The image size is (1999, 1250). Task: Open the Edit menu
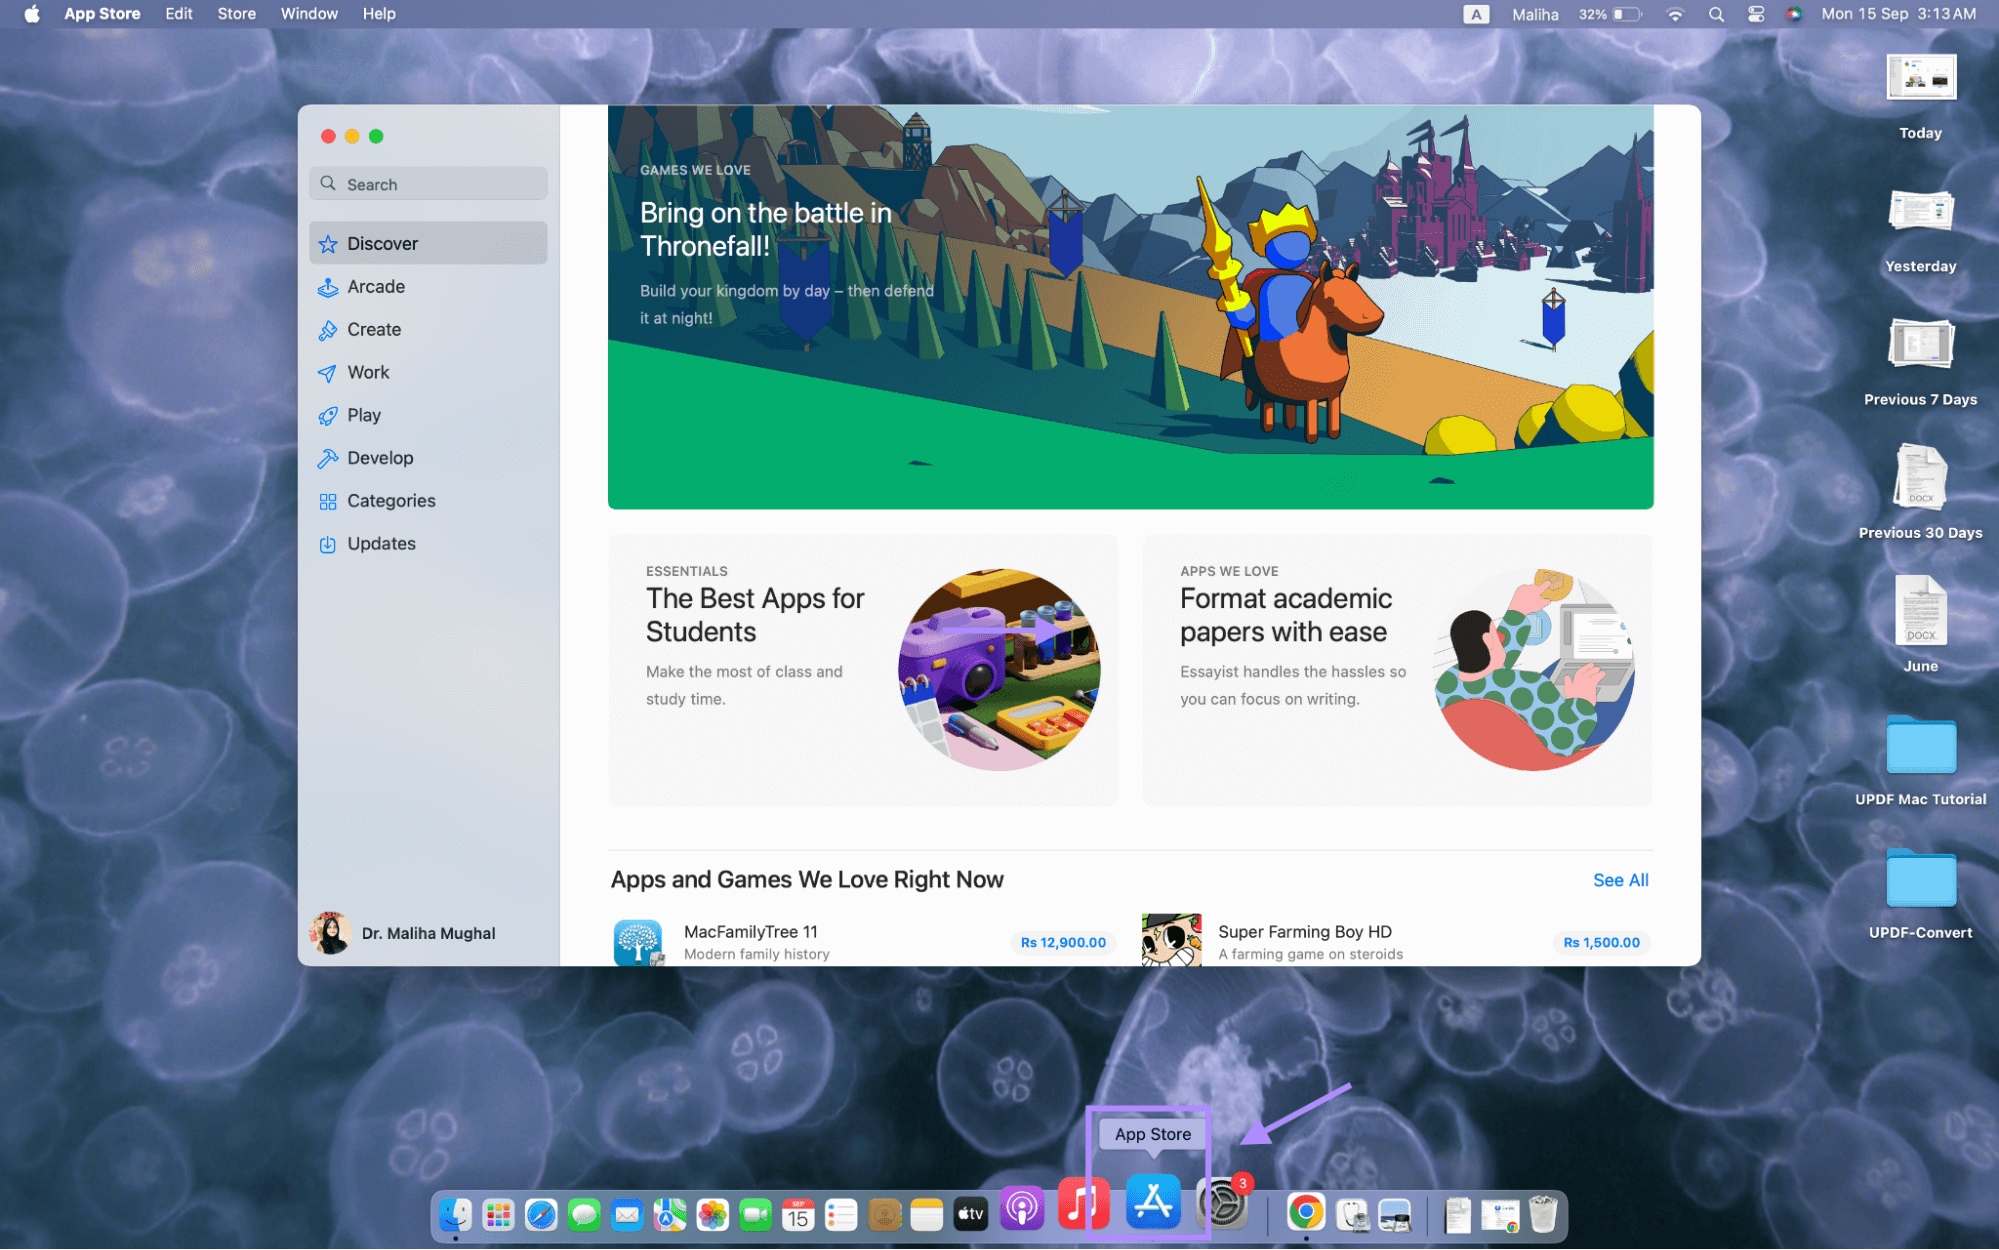click(179, 14)
